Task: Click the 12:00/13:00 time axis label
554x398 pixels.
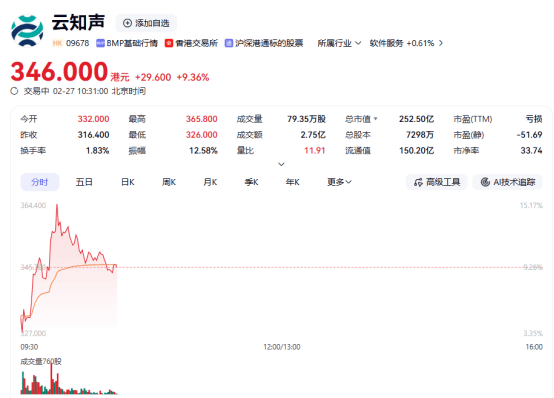Action: [282, 347]
